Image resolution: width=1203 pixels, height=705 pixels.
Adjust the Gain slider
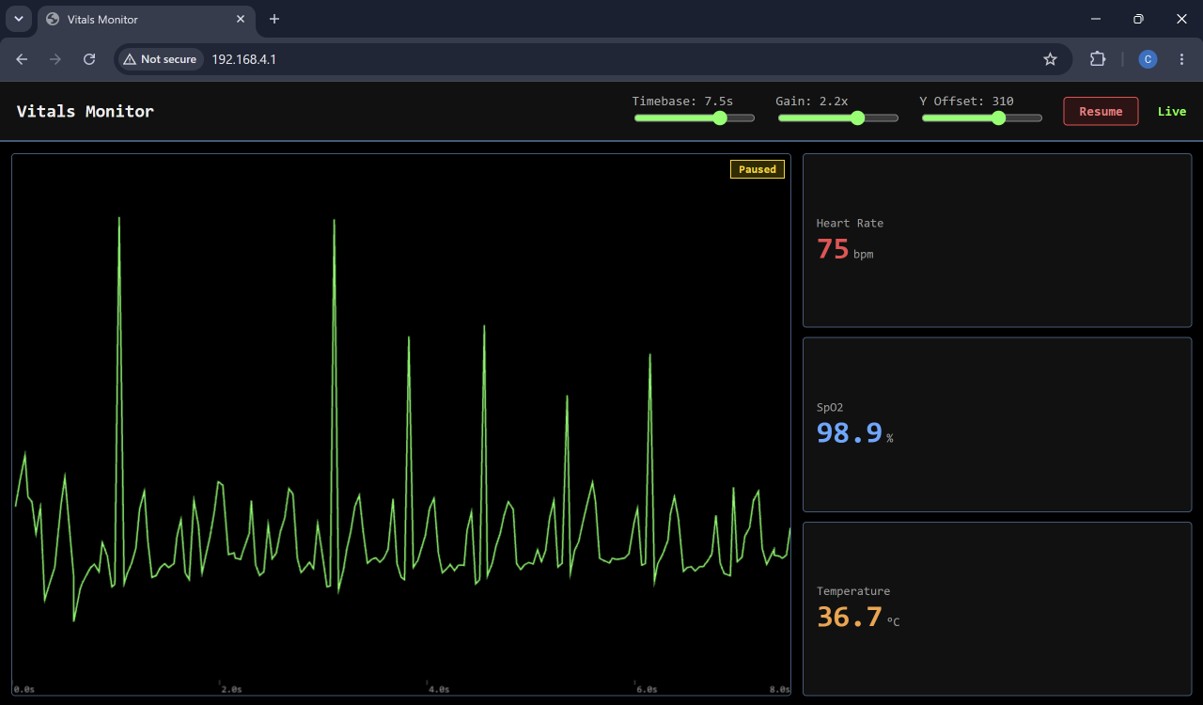(x=838, y=118)
